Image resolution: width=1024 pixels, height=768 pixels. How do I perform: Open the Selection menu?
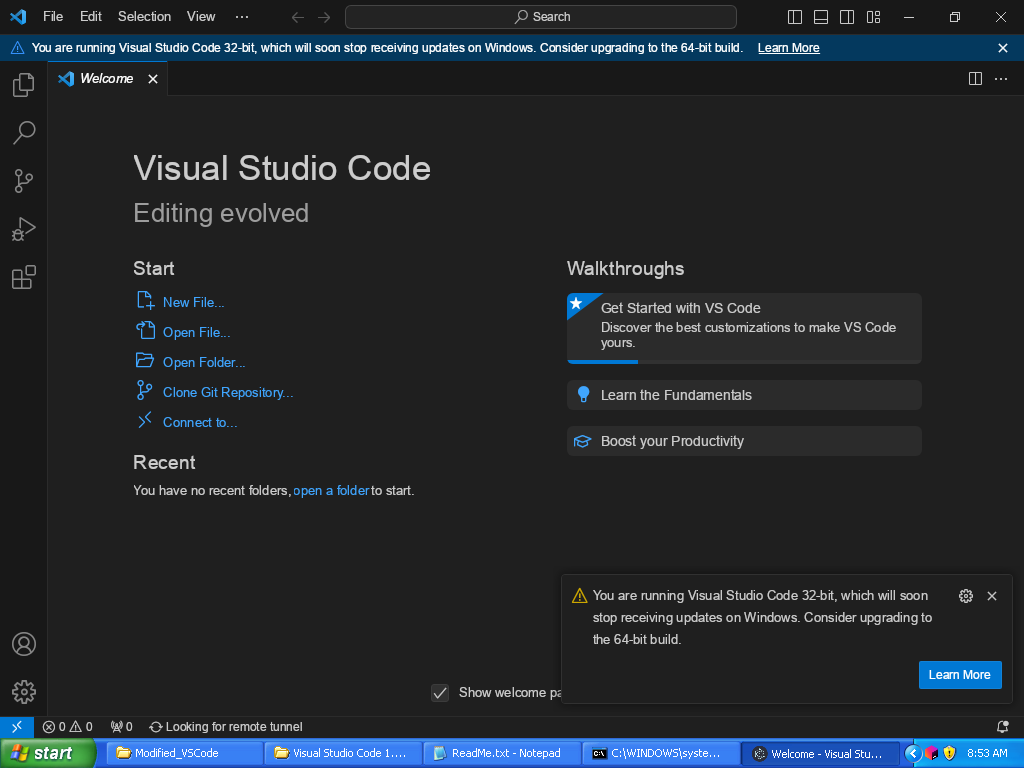click(144, 17)
